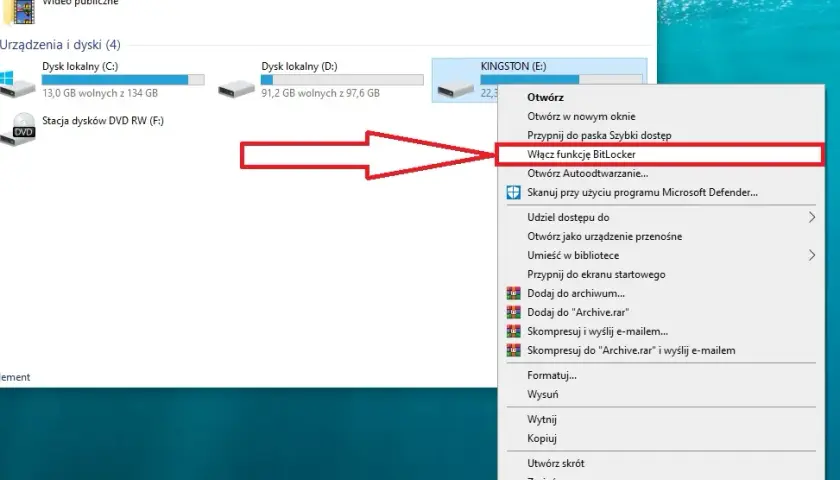
Task: Choose Skompresuj do "Archive.rar" i wyślij e-mailem
Action: coord(631,350)
